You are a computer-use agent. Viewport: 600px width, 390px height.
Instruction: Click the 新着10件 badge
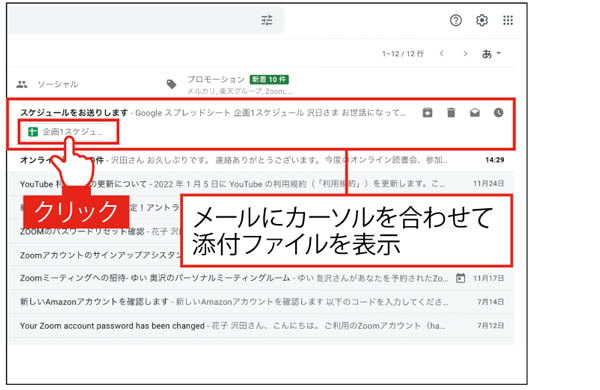269,80
